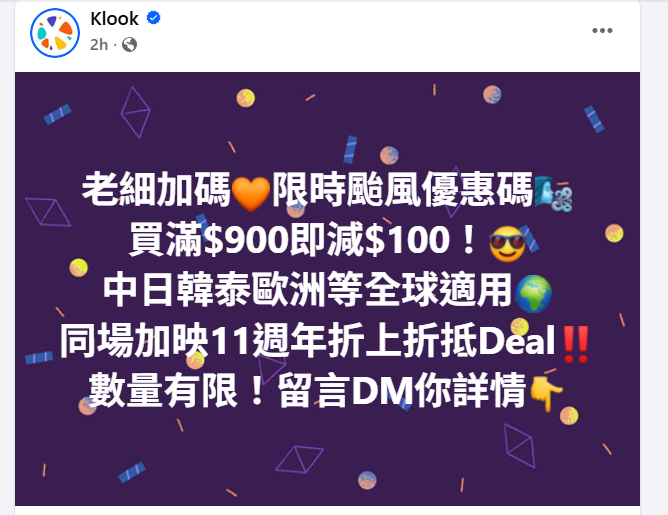
Task: Click the Earth globe emoji in image
Action: 533,294
